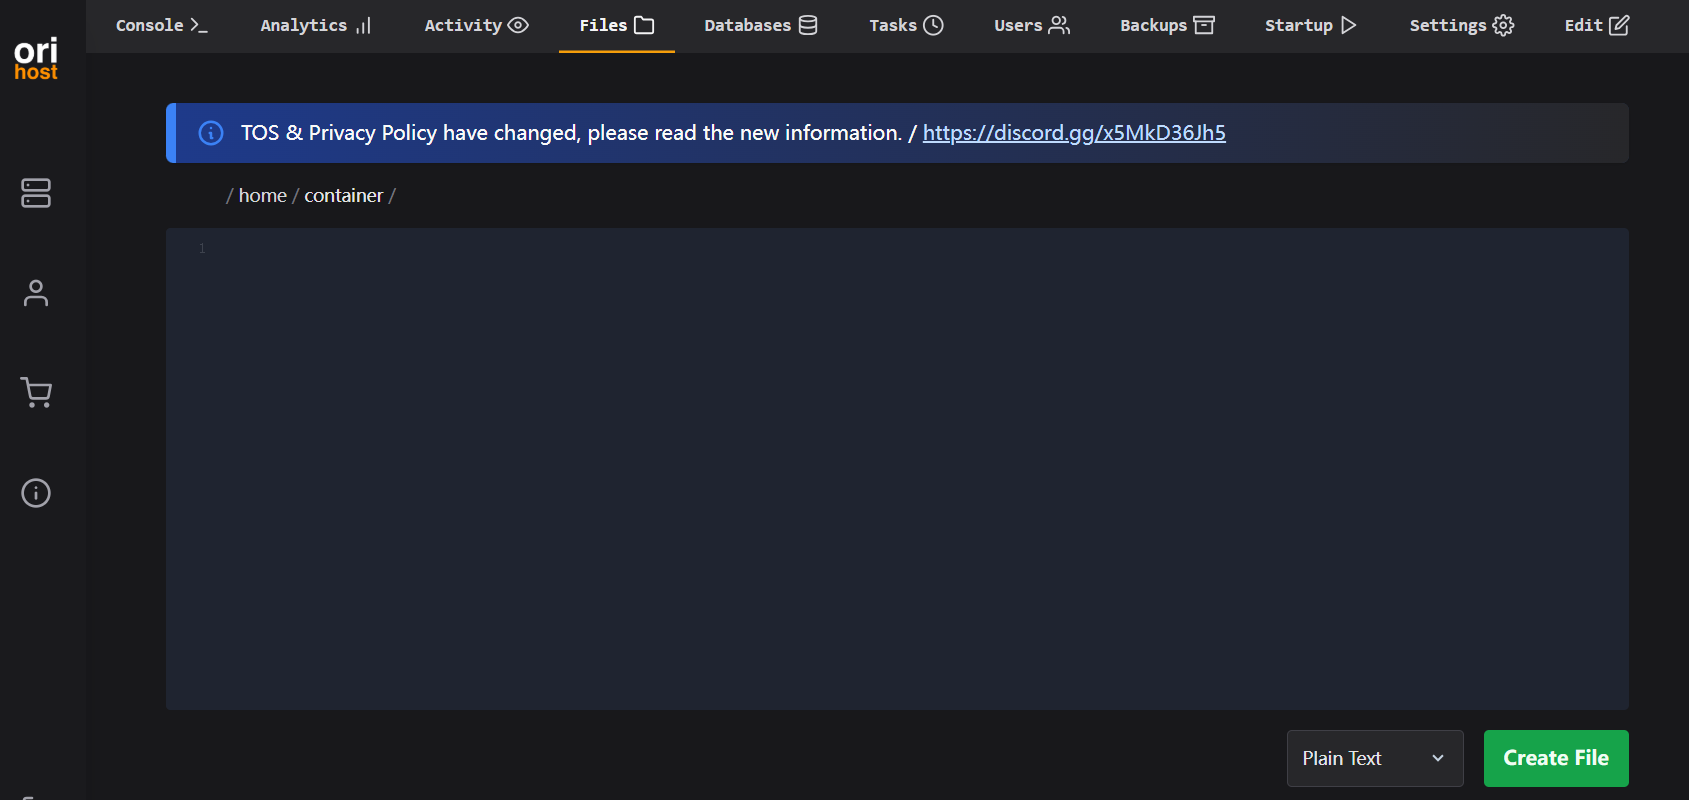Open the account profile sidebar icon
This screenshot has width=1689, height=800.
pos(36,293)
